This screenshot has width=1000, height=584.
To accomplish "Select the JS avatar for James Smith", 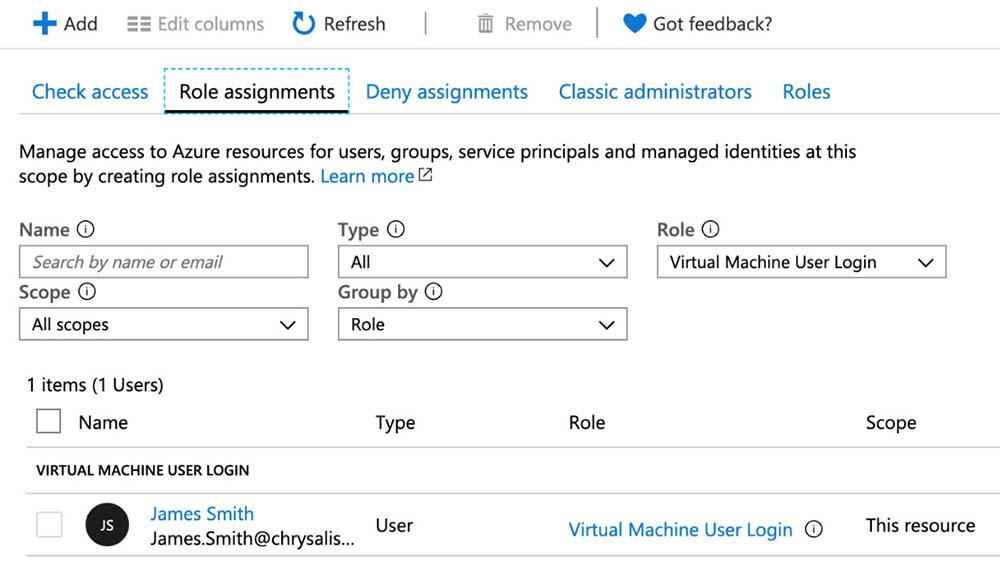I will (x=107, y=525).
